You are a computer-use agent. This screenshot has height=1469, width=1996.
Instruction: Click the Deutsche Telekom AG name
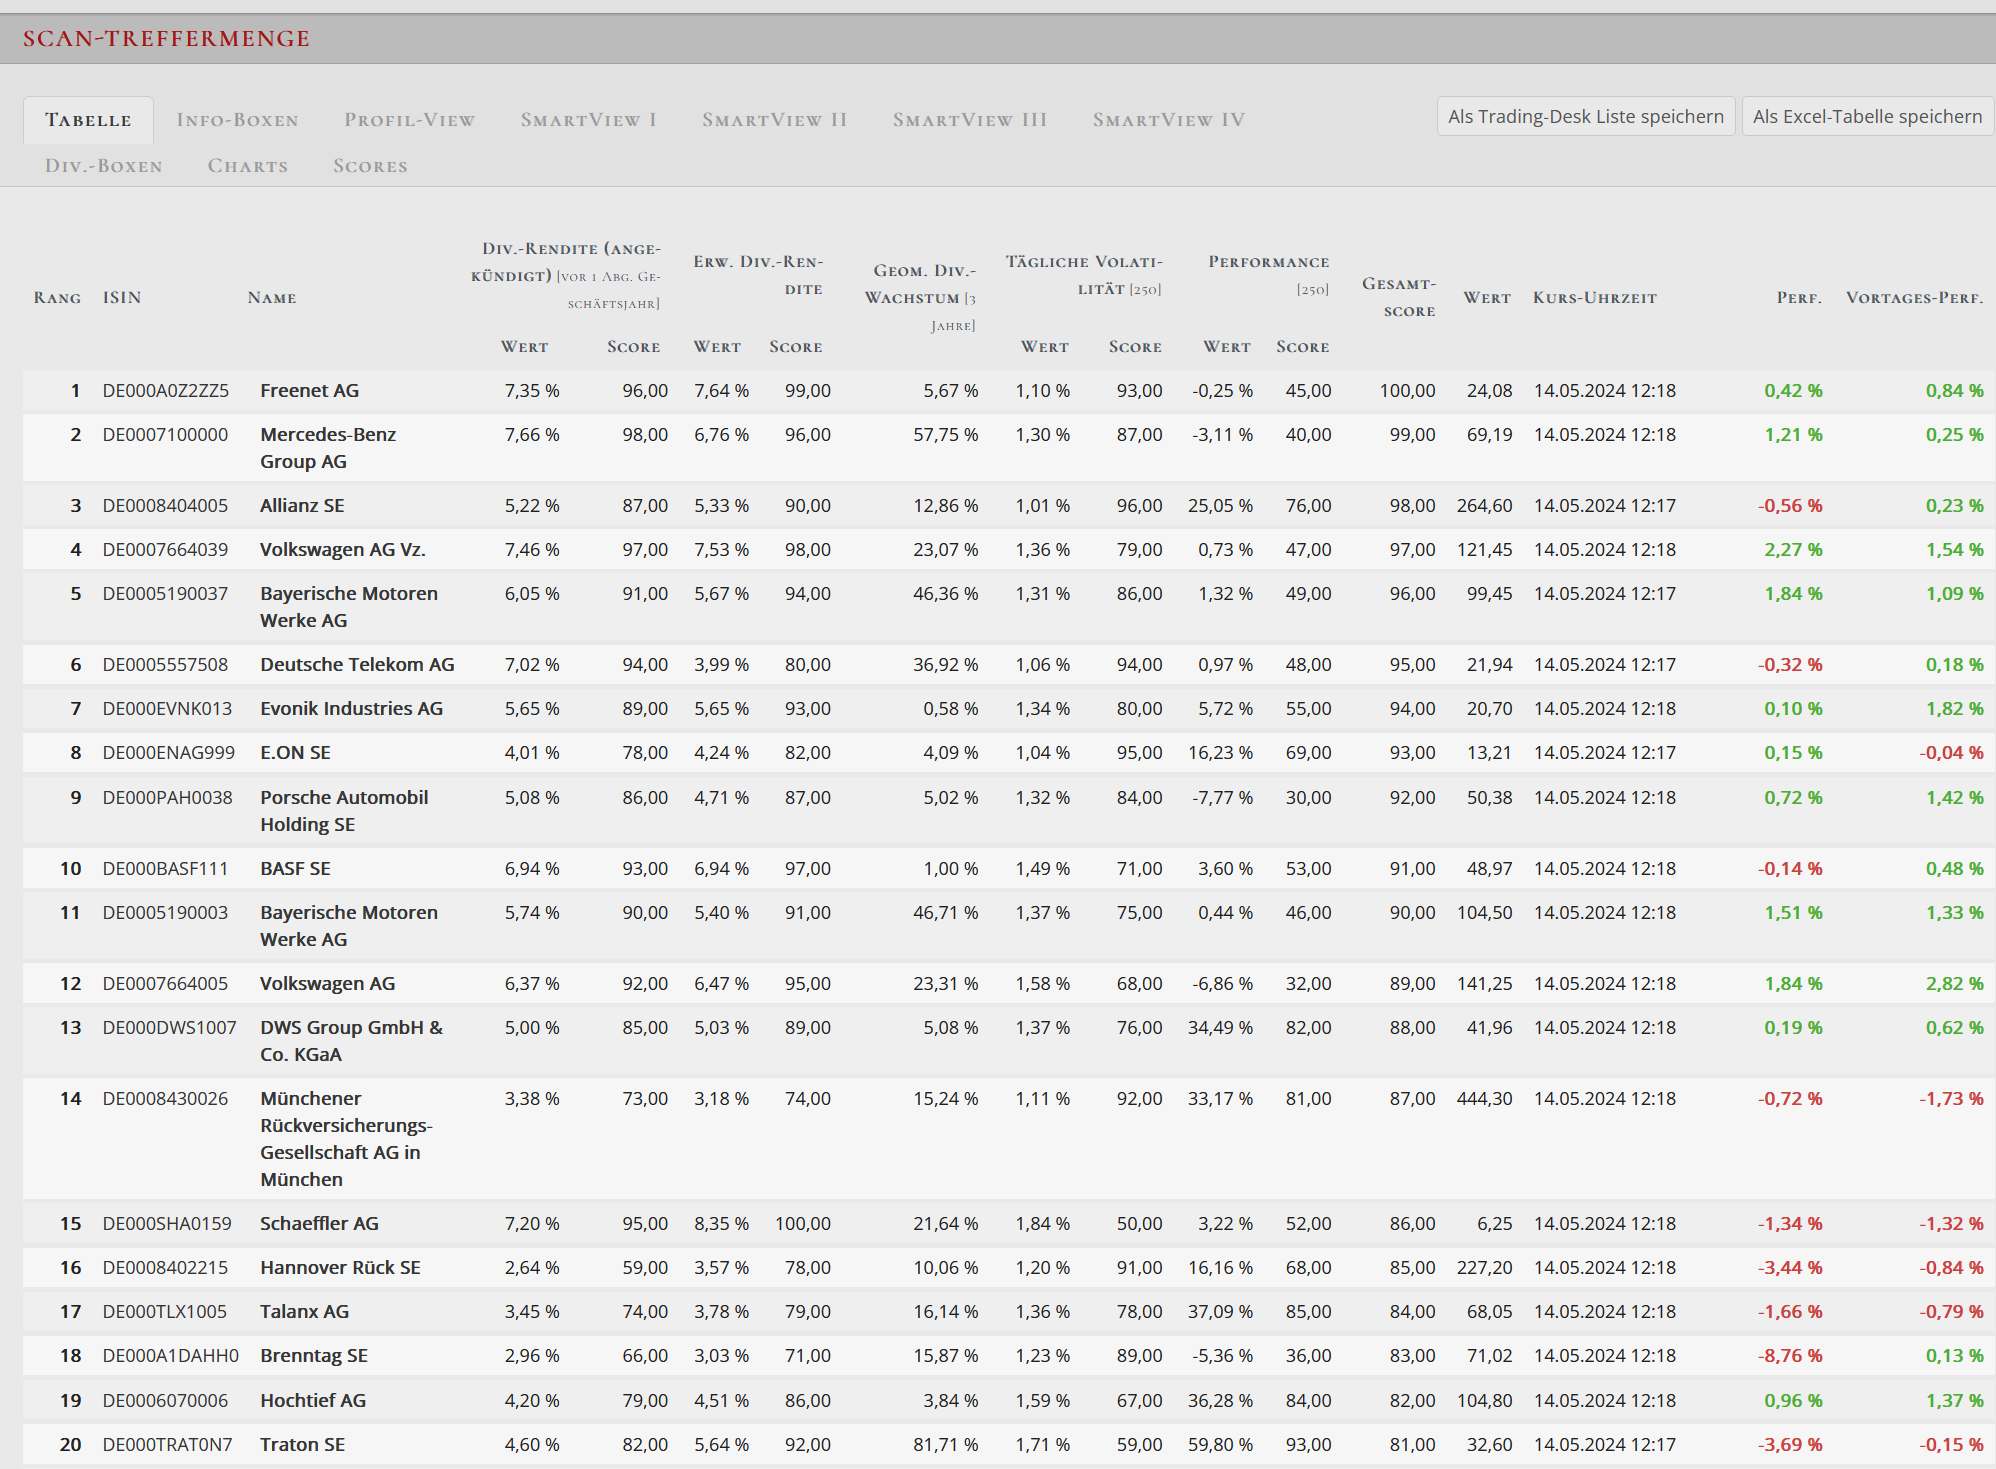pos(357,665)
